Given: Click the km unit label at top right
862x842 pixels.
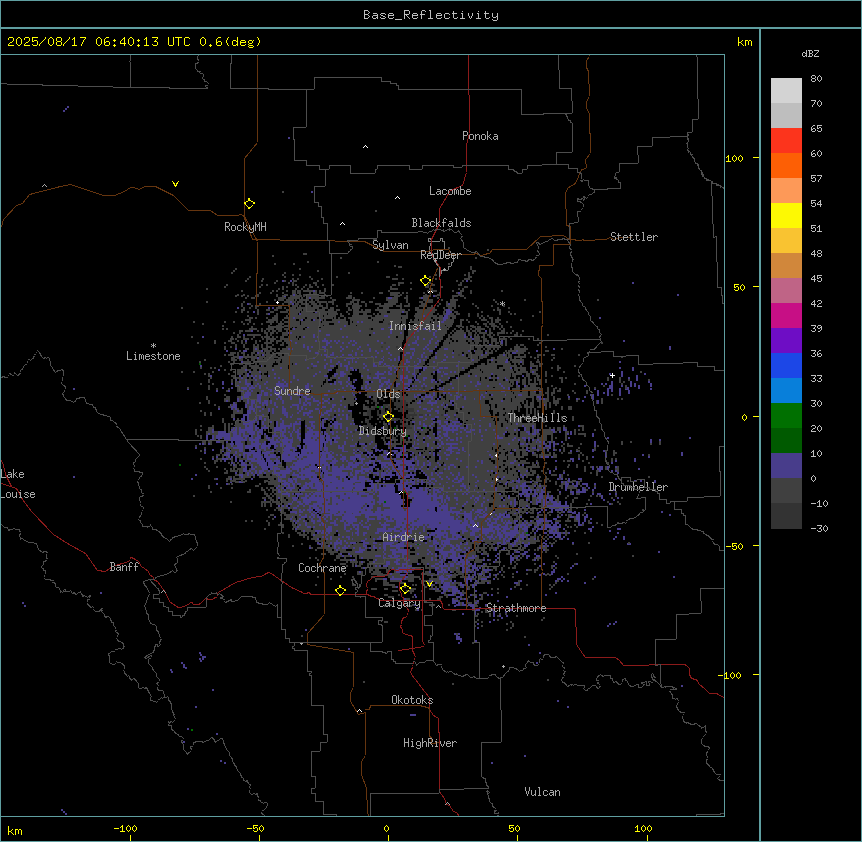Looking at the screenshot, I should [745, 42].
